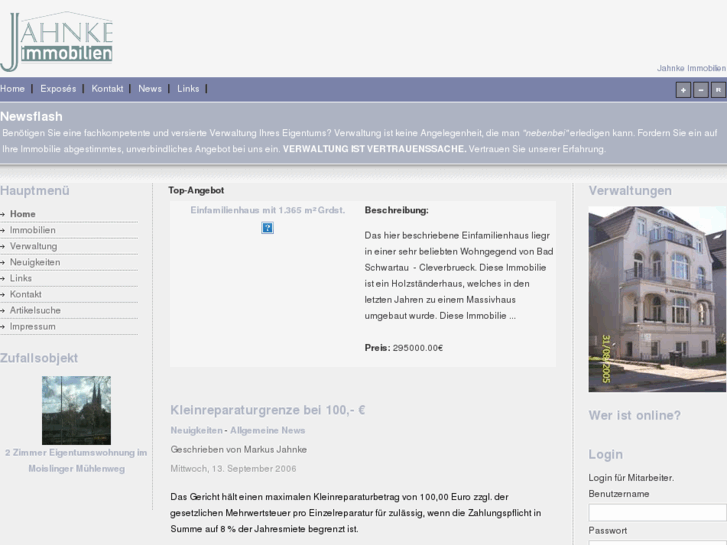The image size is (727, 545).
Task: Click the missing image question mark icon
Action: coord(268,228)
